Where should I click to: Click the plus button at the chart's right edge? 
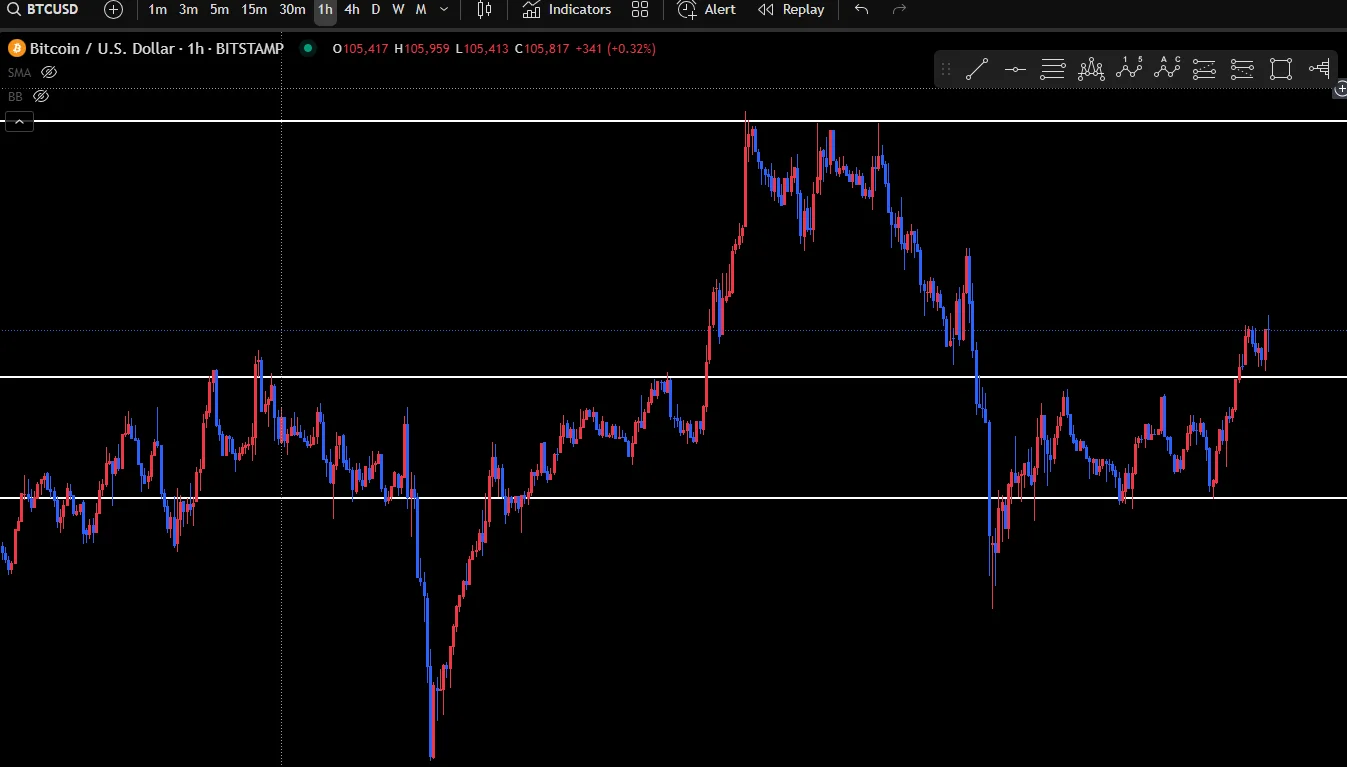(x=1341, y=89)
